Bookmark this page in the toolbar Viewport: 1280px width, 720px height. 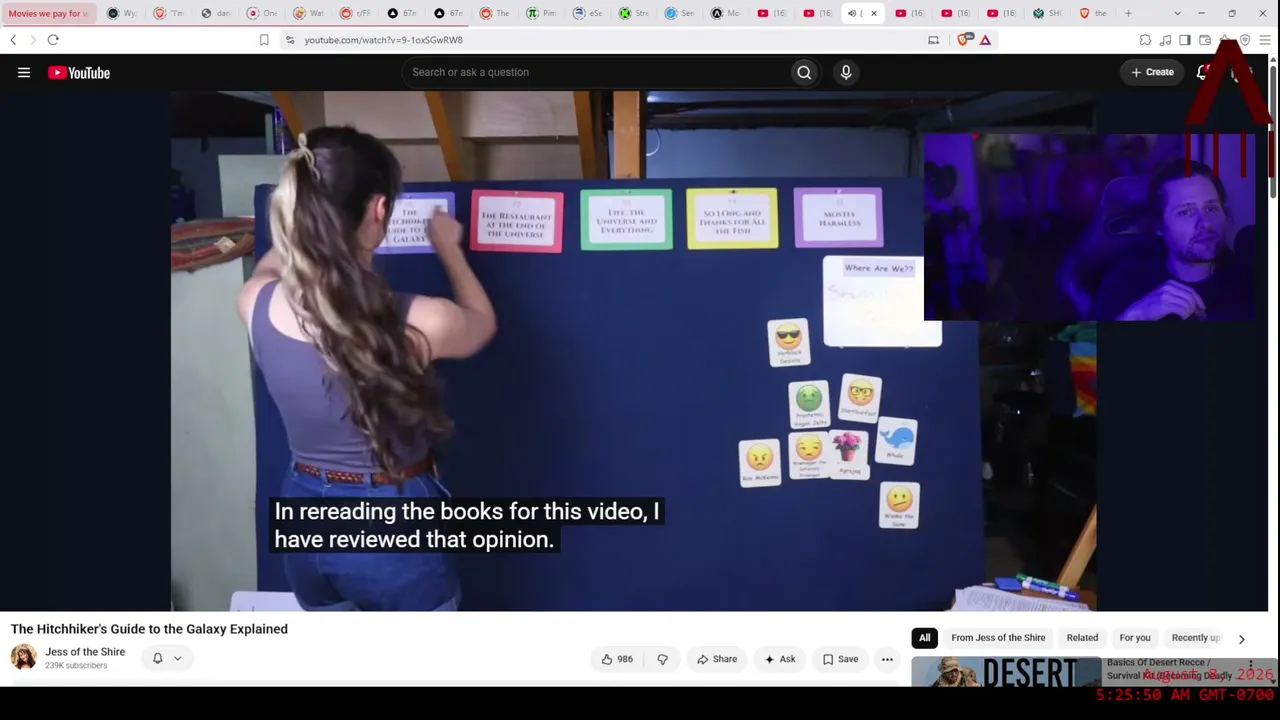264,40
